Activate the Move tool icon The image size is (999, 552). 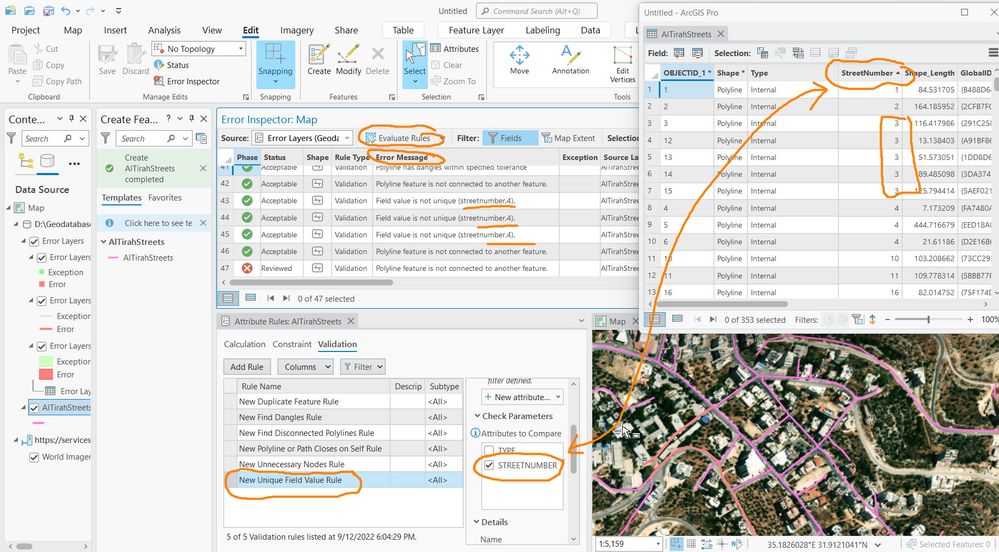[519, 57]
